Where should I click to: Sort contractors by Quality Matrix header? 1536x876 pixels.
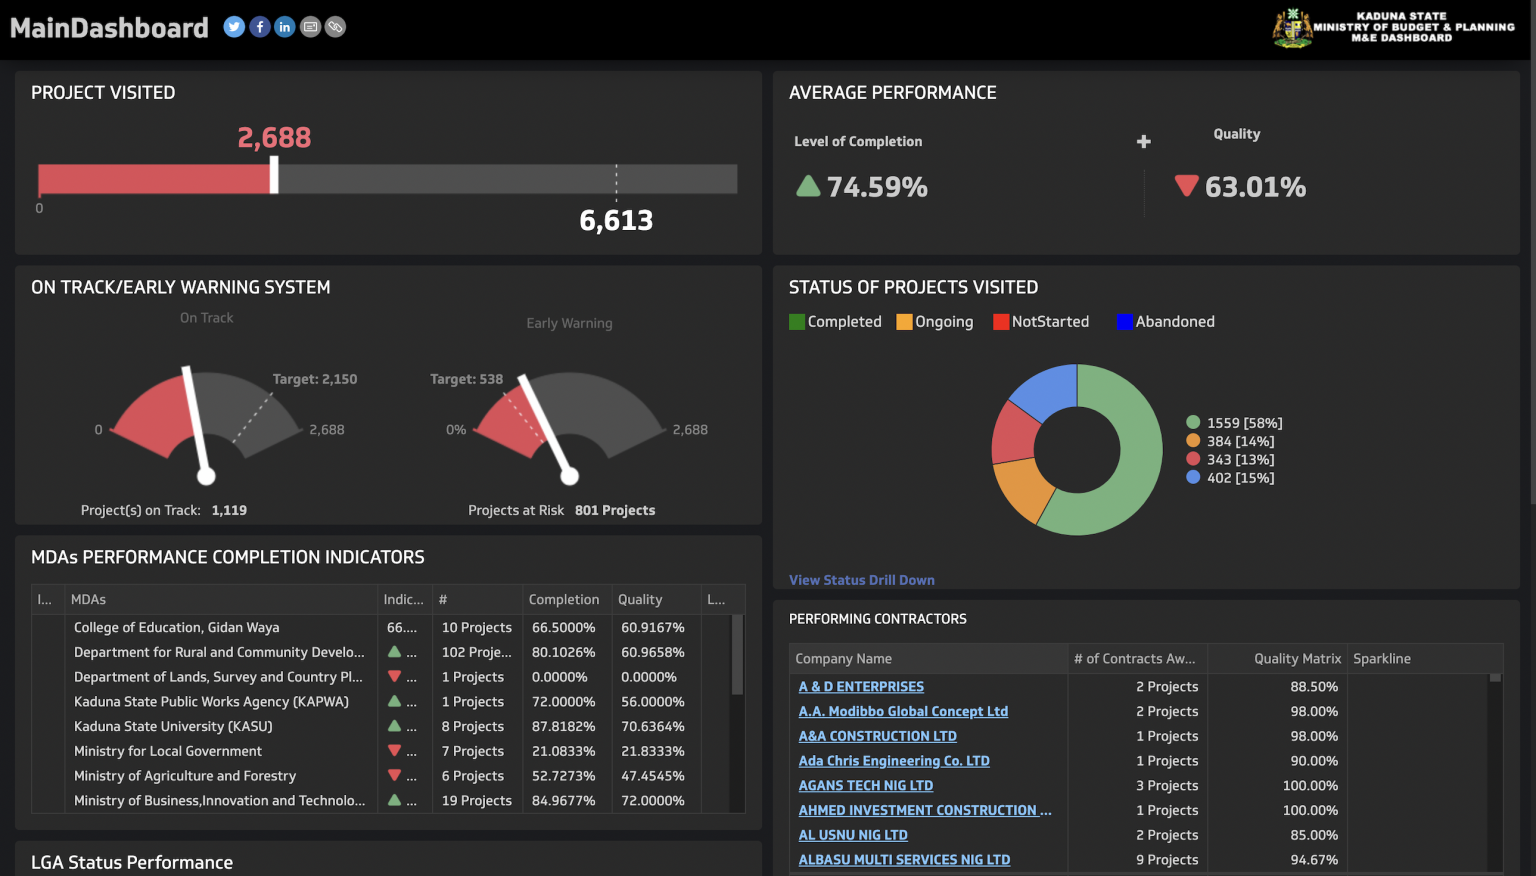[1297, 659]
